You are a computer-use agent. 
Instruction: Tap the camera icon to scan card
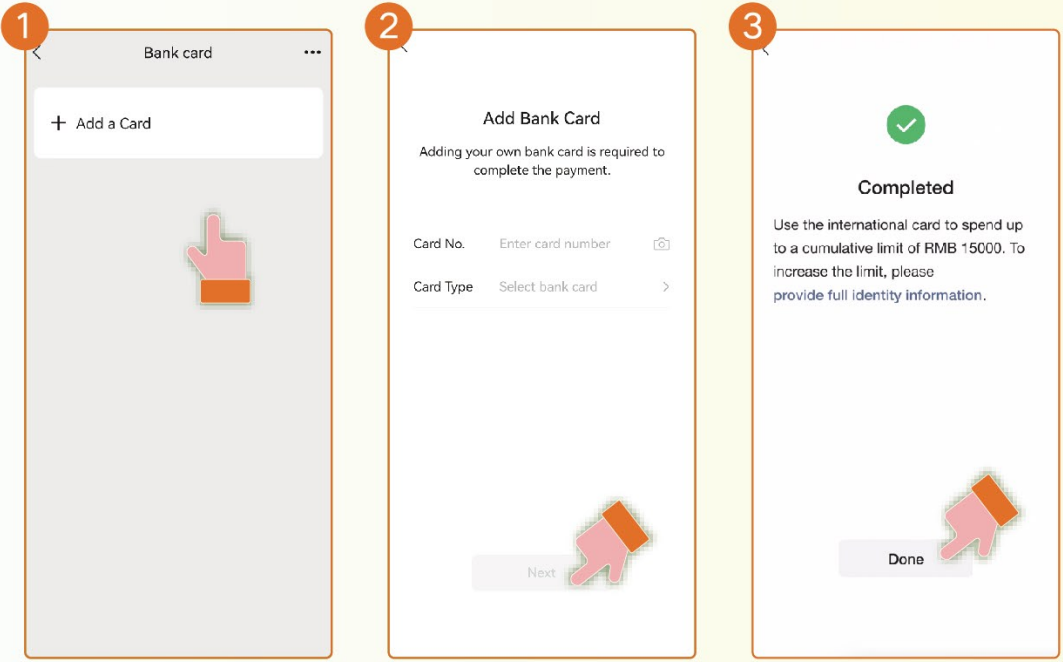(x=662, y=244)
